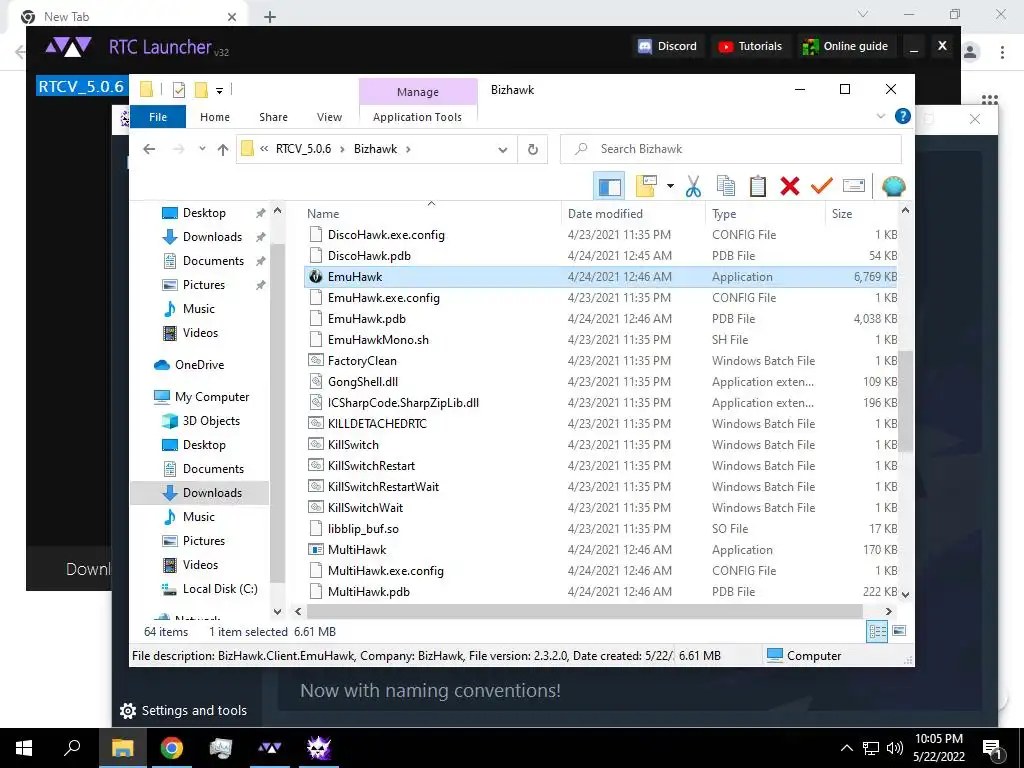The width and height of the screenshot is (1024, 768).
Task: Refresh the Bizhawk folder view
Action: [x=533, y=150]
